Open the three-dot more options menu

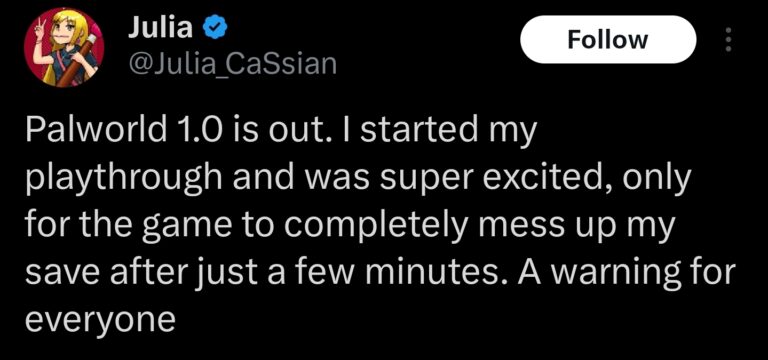pos(728,40)
